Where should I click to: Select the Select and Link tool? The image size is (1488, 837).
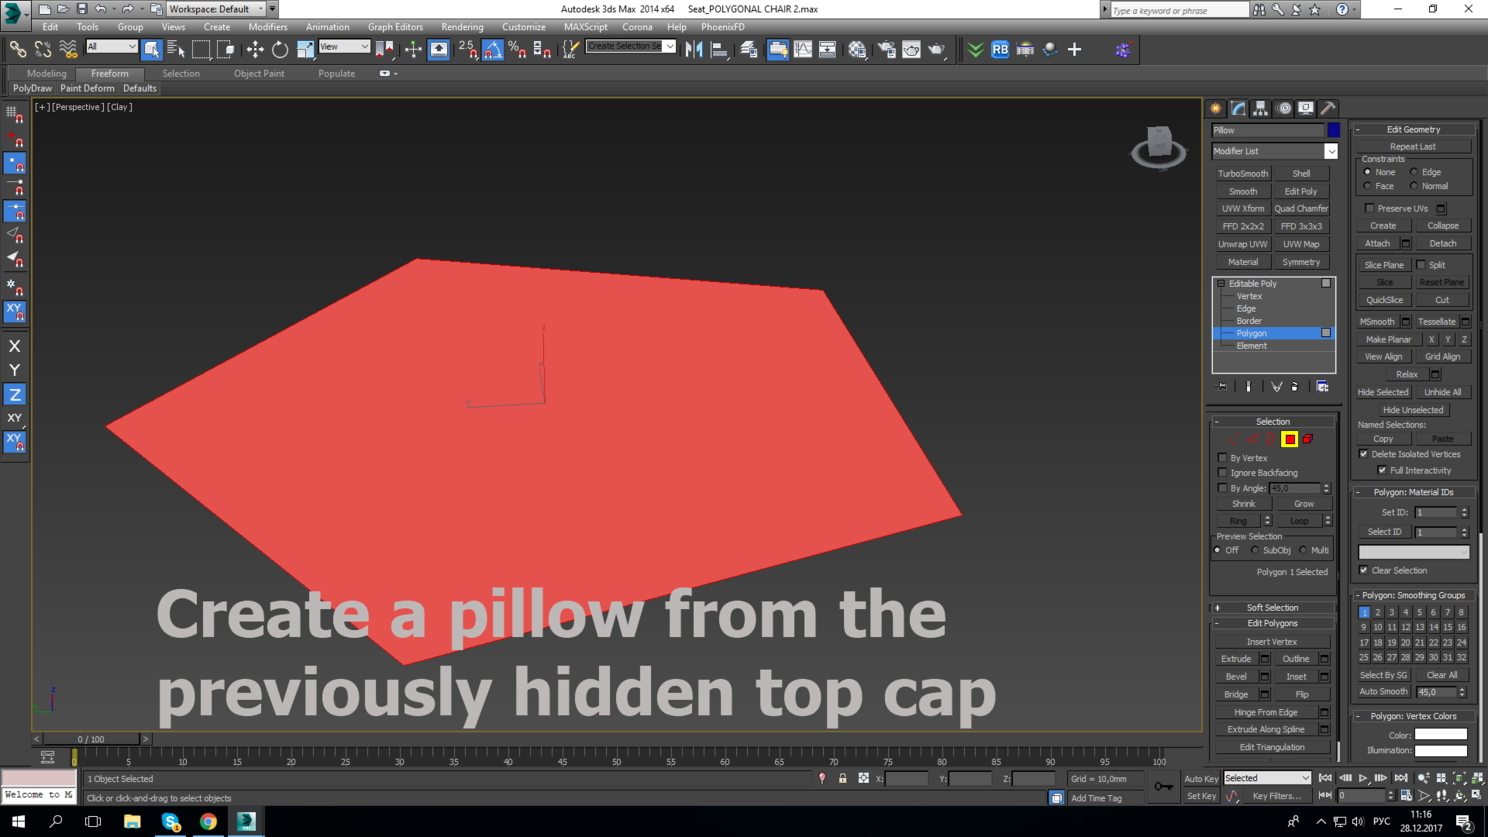18,49
